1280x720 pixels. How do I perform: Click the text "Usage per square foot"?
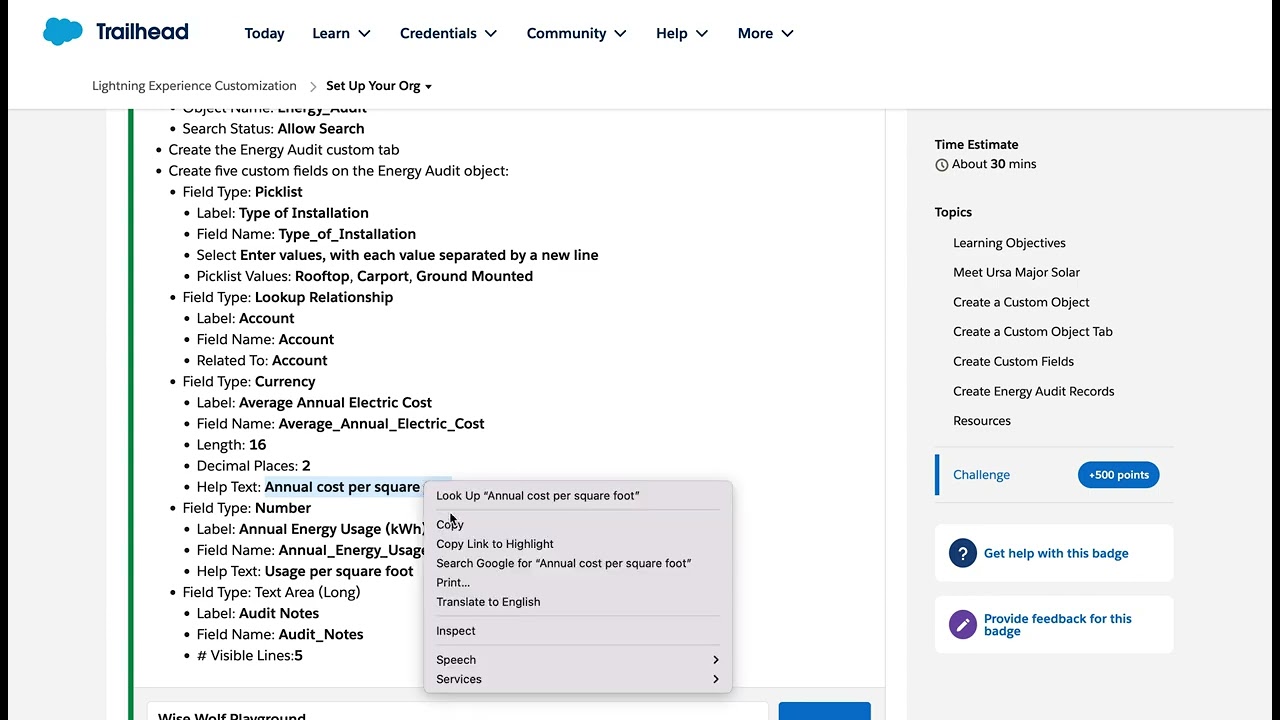pyautogui.click(x=339, y=571)
